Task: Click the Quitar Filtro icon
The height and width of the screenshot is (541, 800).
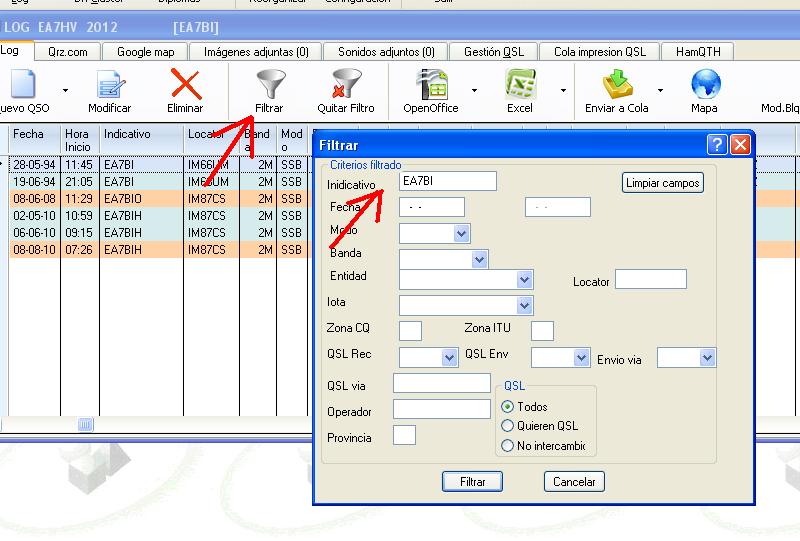Action: (x=346, y=85)
